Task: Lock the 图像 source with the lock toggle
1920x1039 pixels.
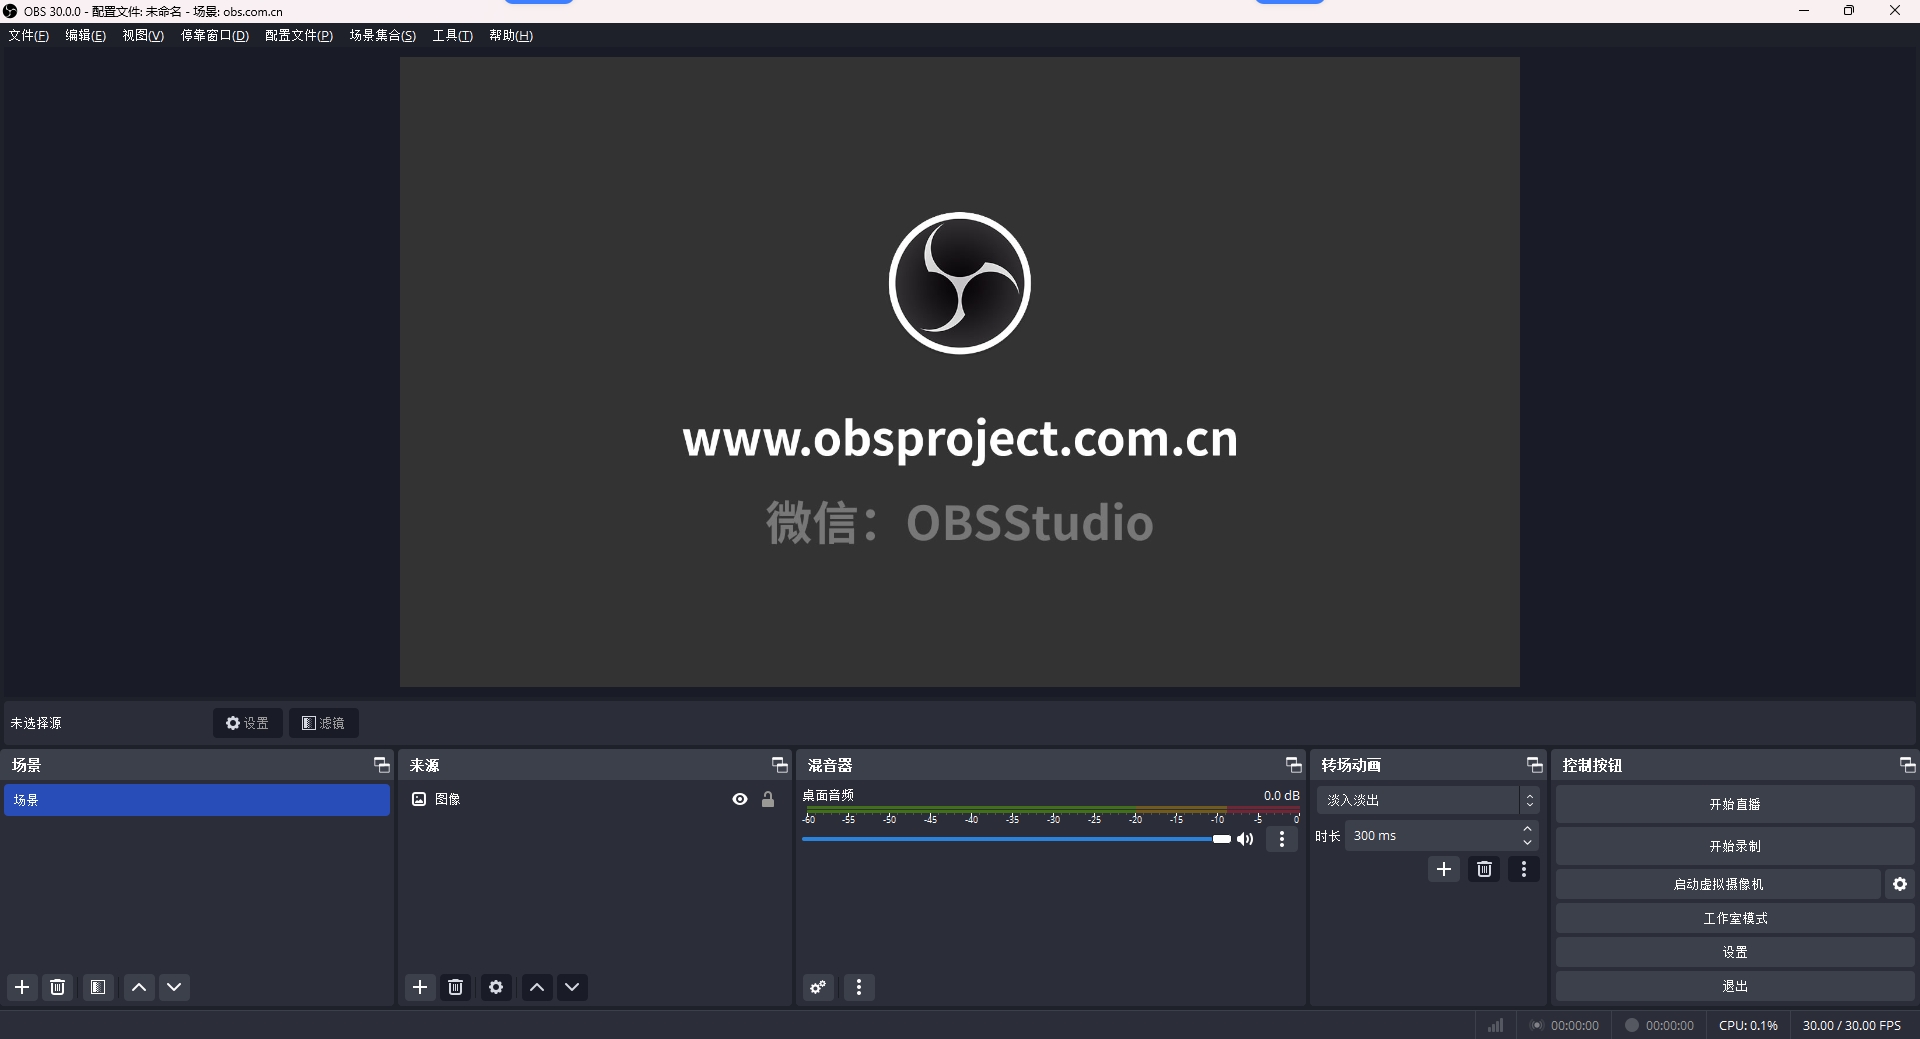Action: click(768, 799)
